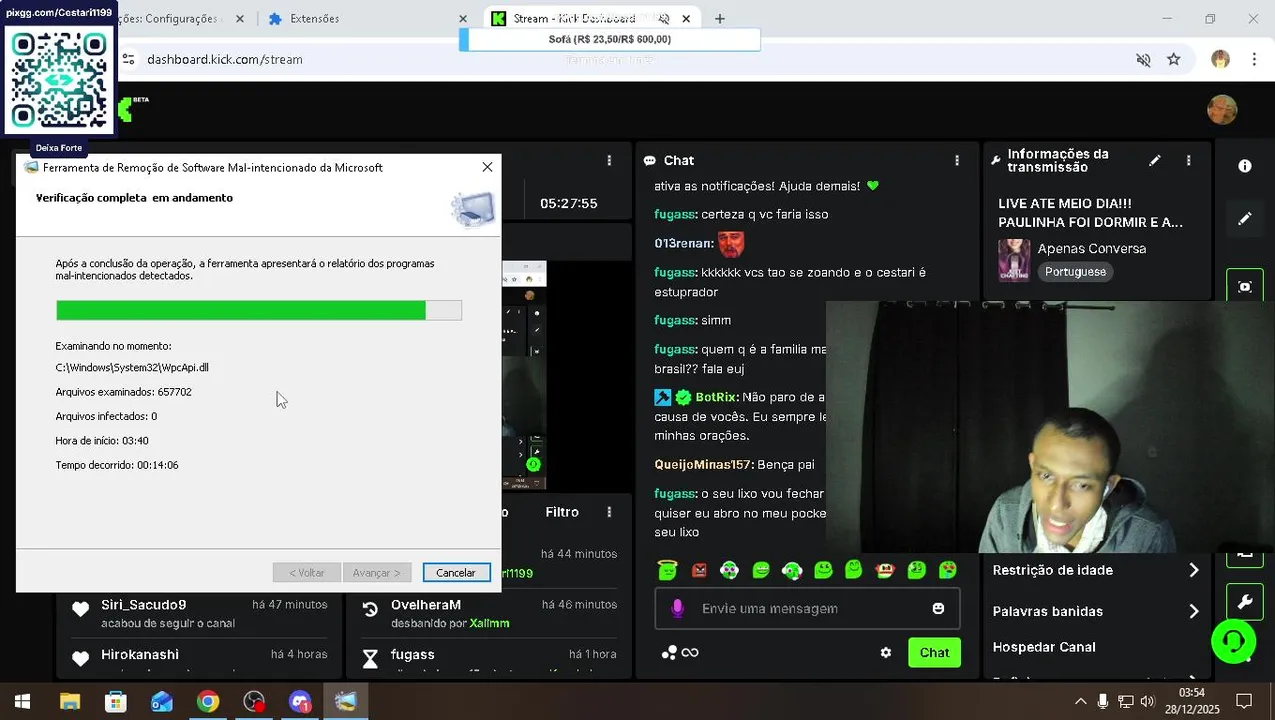Open volume control in system tray
The height and width of the screenshot is (720, 1275).
pyautogui.click(x=1147, y=701)
